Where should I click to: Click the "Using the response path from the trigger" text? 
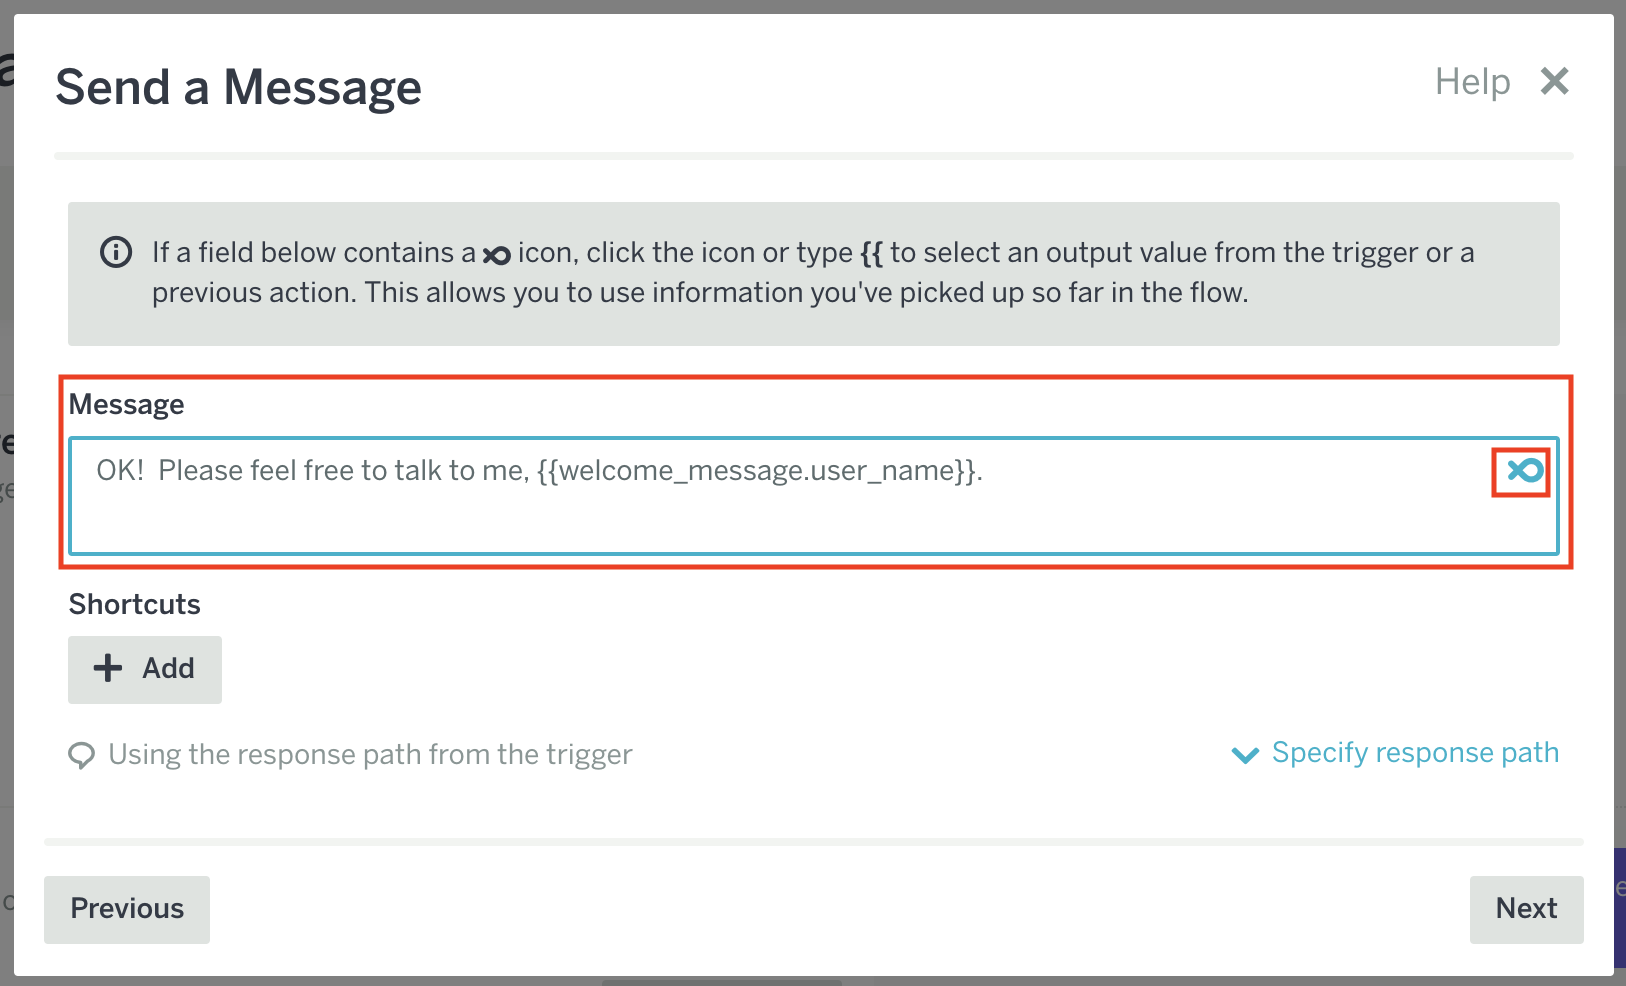click(x=370, y=754)
